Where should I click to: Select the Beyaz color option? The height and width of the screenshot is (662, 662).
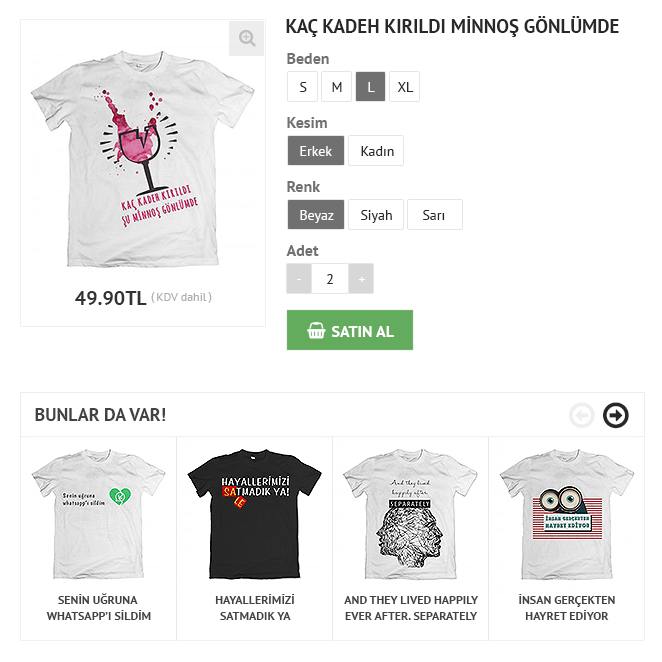tap(316, 215)
